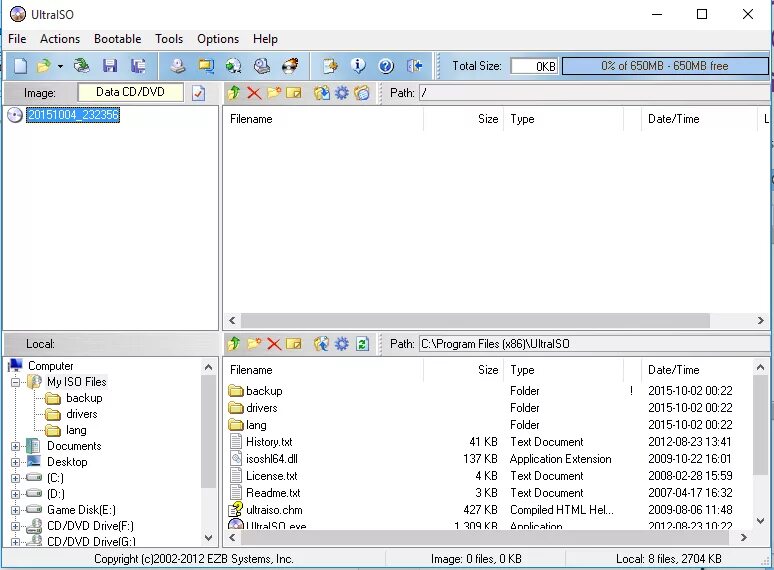This screenshot has height=570, width=774.
Task: Expand the Documents tree node
Action: [x=15, y=446]
